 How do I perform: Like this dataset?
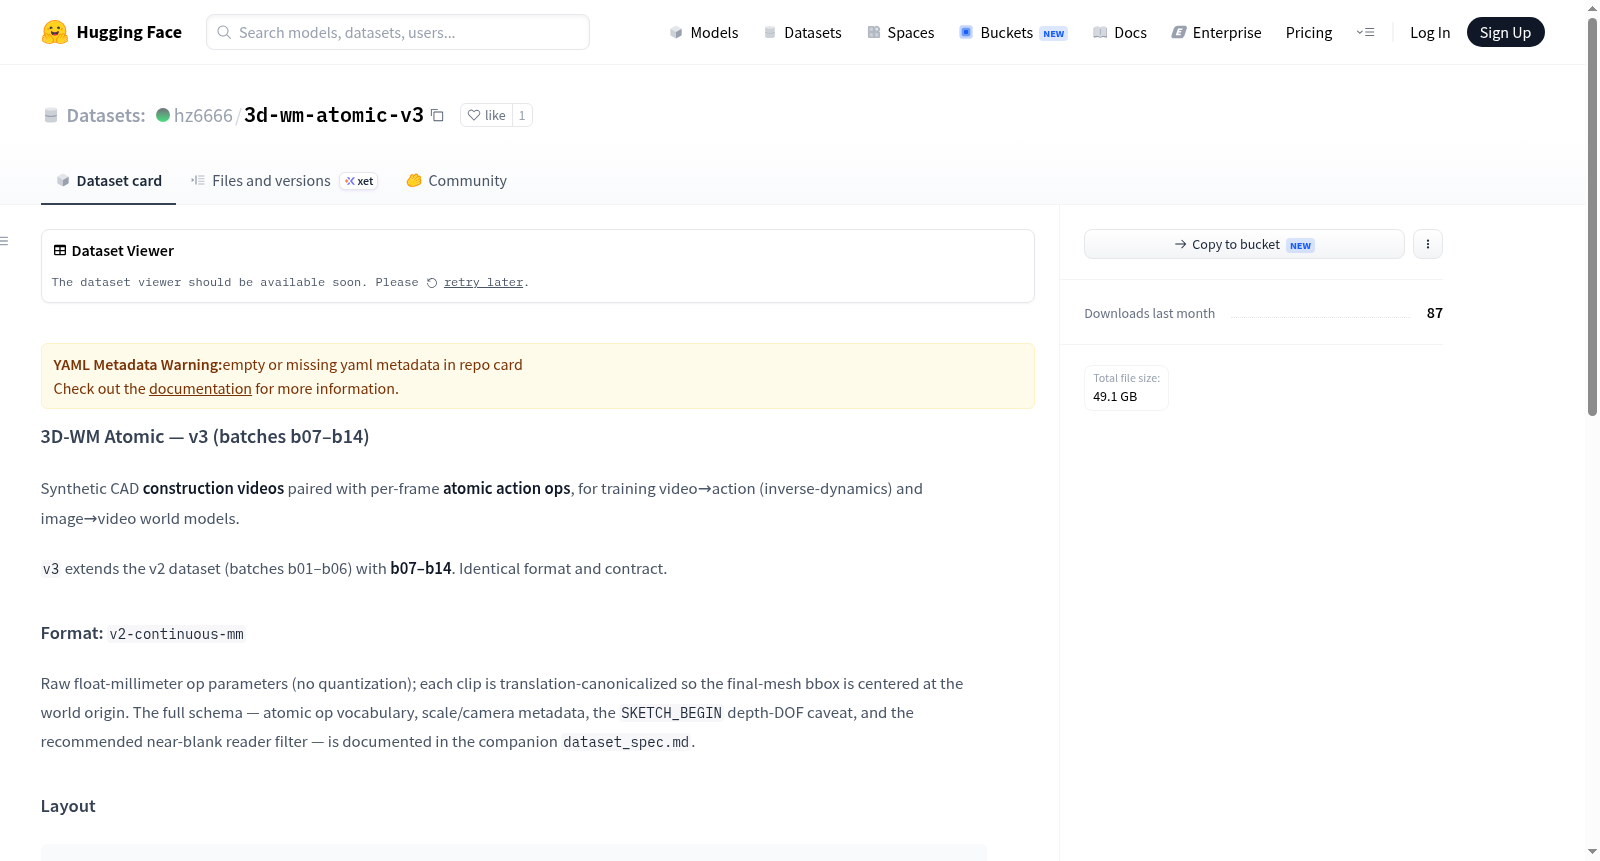coord(487,115)
